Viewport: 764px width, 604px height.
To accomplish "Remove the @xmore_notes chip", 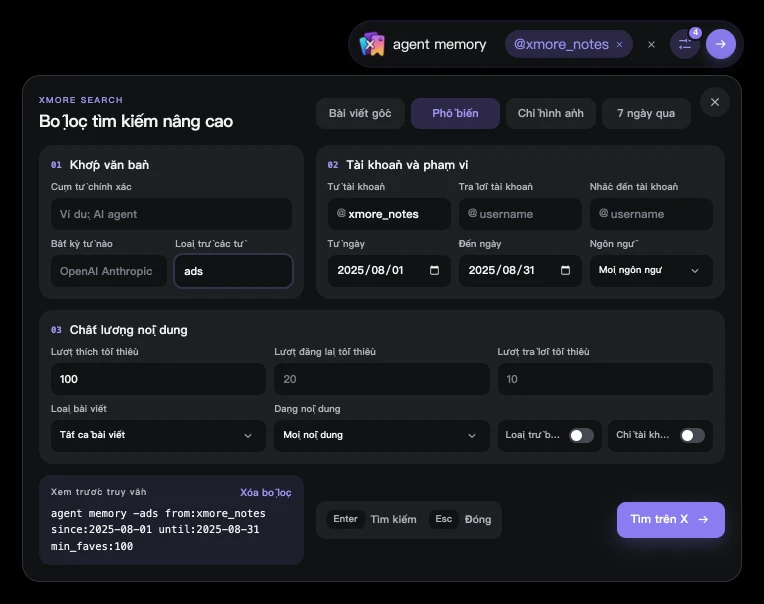I will [x=619, y=44].
